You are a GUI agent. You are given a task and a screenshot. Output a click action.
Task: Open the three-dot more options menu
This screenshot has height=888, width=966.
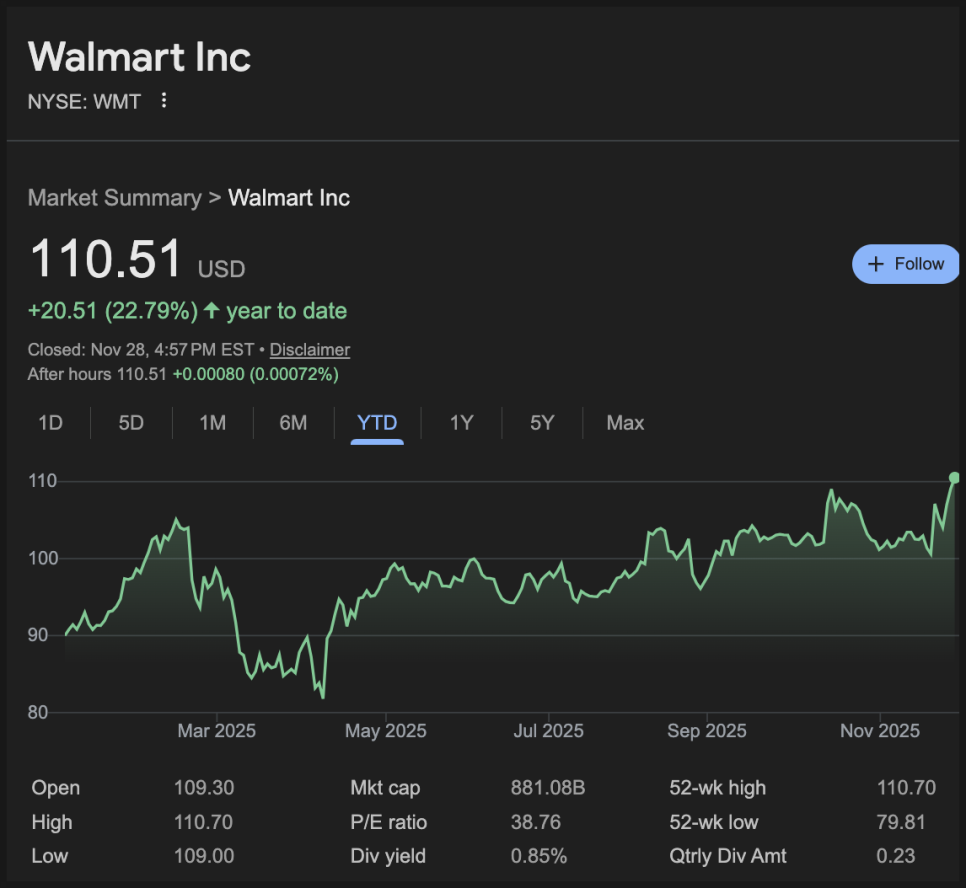coord(165,101)
